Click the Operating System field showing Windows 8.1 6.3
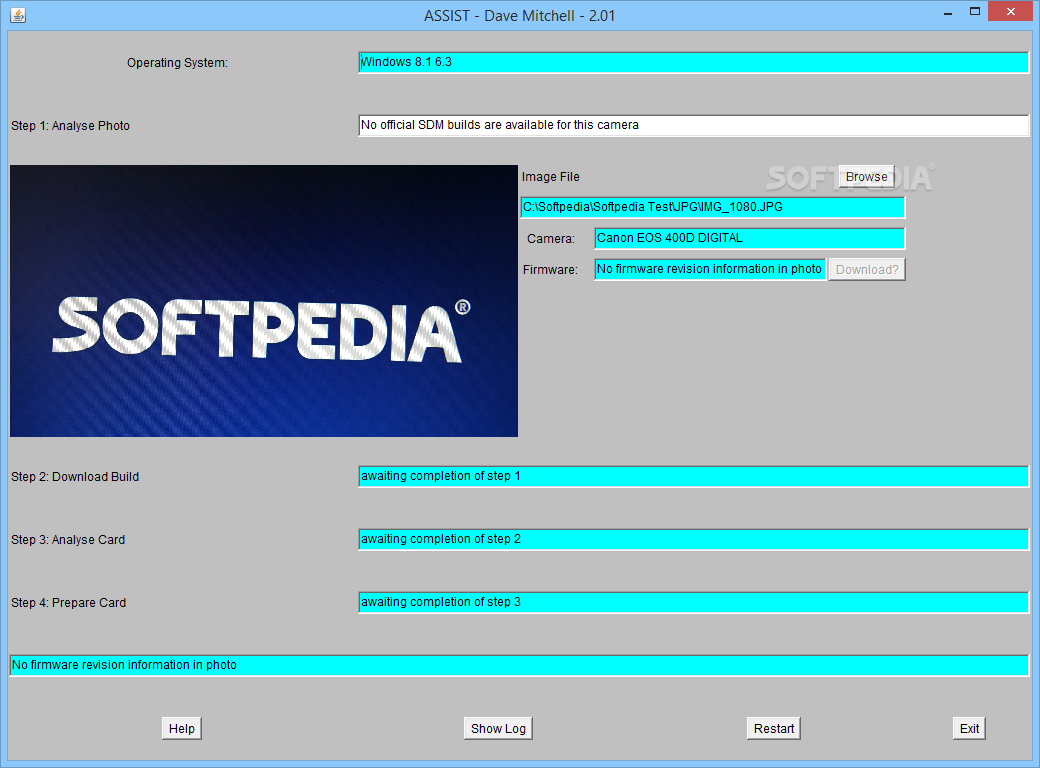 [694, 62]
